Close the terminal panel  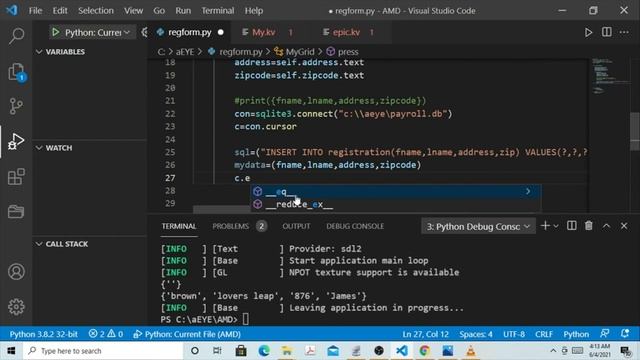click(x=624, y=226)
